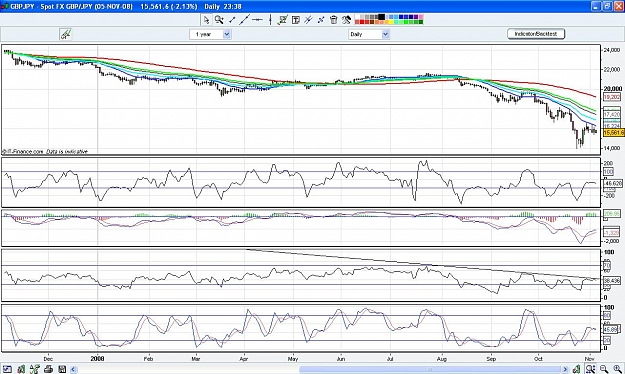This screenshot has height=374, width=625.
Task: Click the 45.85 stochastic value label
Action: 611,330
